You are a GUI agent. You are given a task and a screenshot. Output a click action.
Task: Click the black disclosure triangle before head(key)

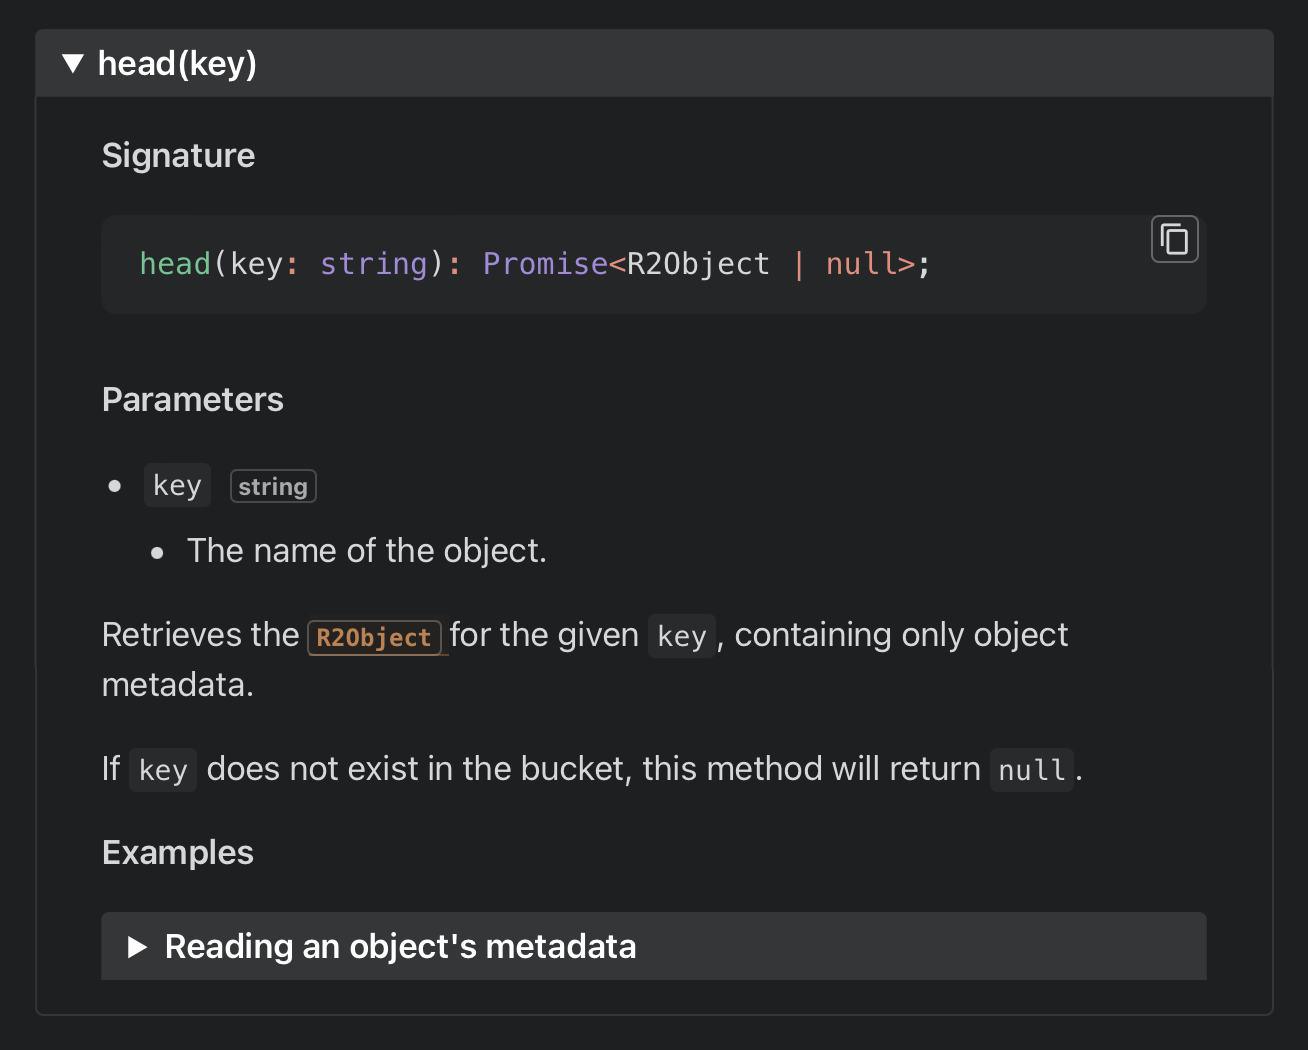(73, 62)
